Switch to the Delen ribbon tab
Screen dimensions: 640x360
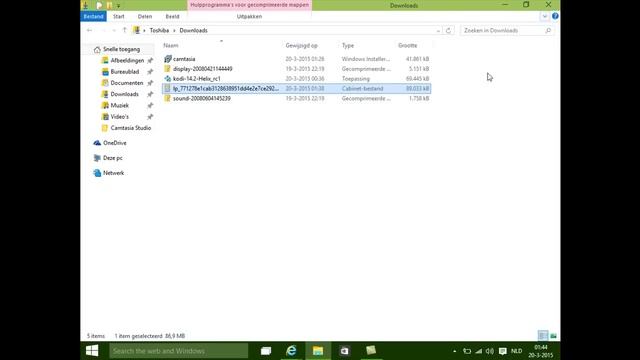point(145,16)
